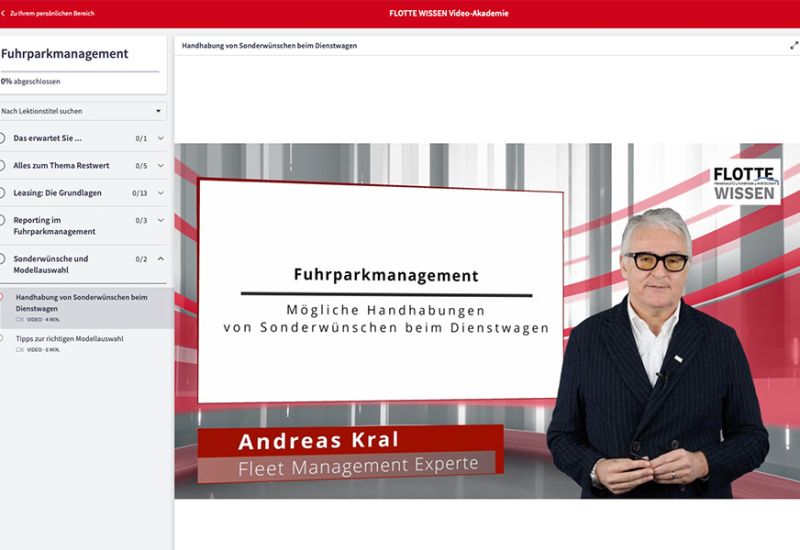
Task: Click the 'FLOTTE WISSEN Video-Akademie' header title
Action: click(449, 13)
